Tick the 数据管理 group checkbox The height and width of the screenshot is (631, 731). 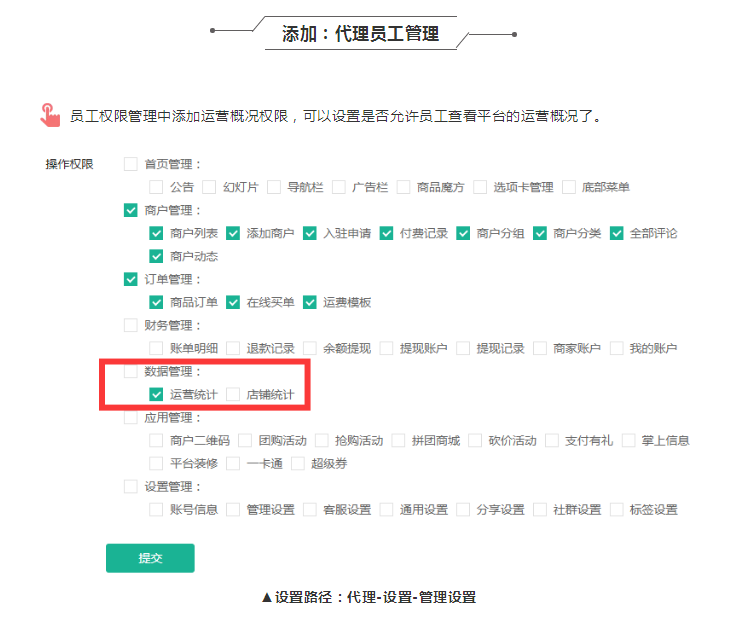coord(131,371)
